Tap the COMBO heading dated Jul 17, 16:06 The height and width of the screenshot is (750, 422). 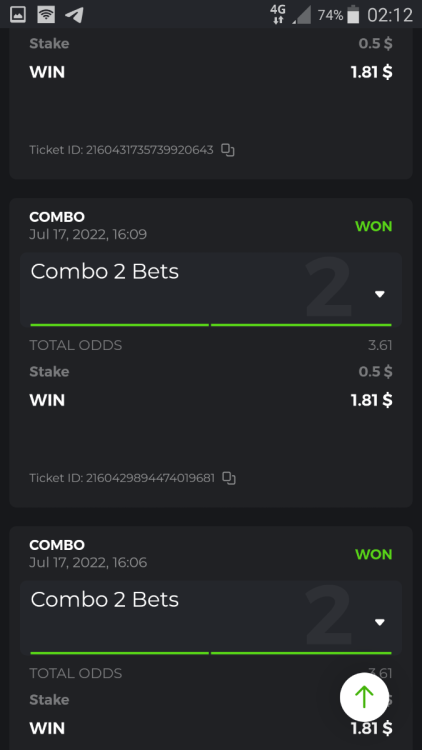[x=57, y=545]
